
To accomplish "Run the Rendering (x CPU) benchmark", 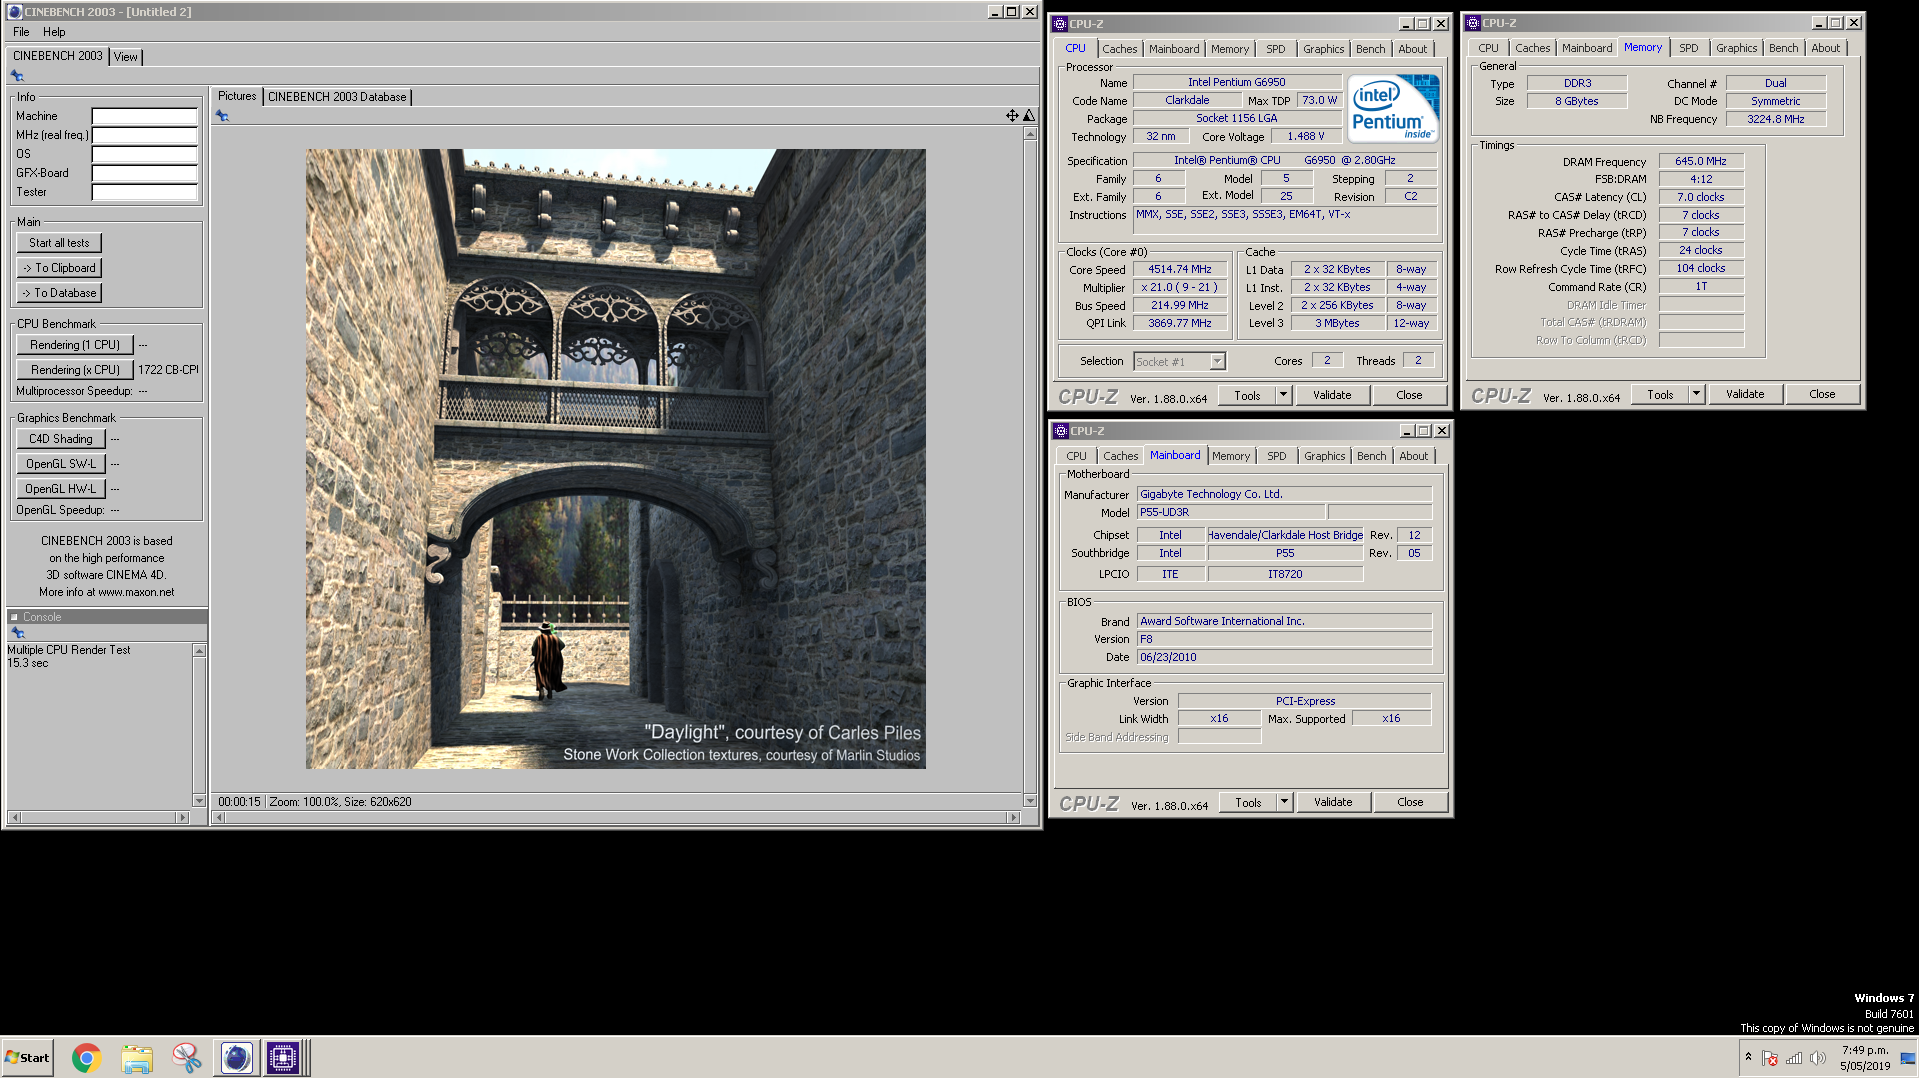I will [x=75, y=370].
